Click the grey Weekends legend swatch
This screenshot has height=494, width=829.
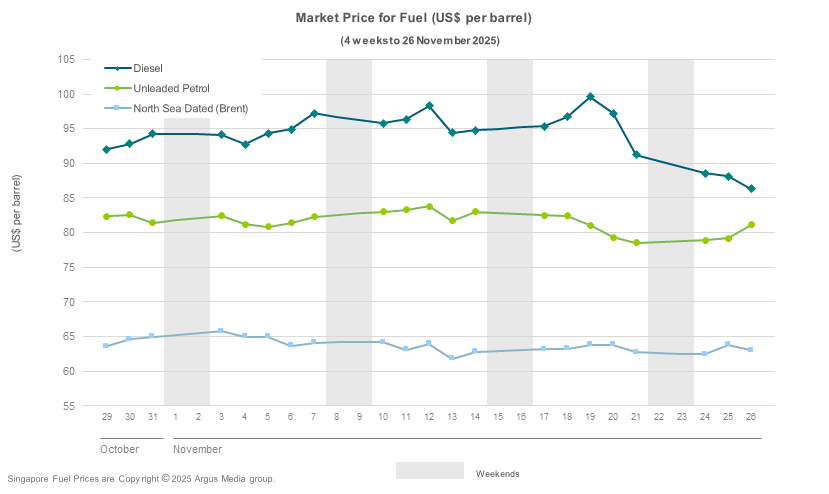coord(429,471)
